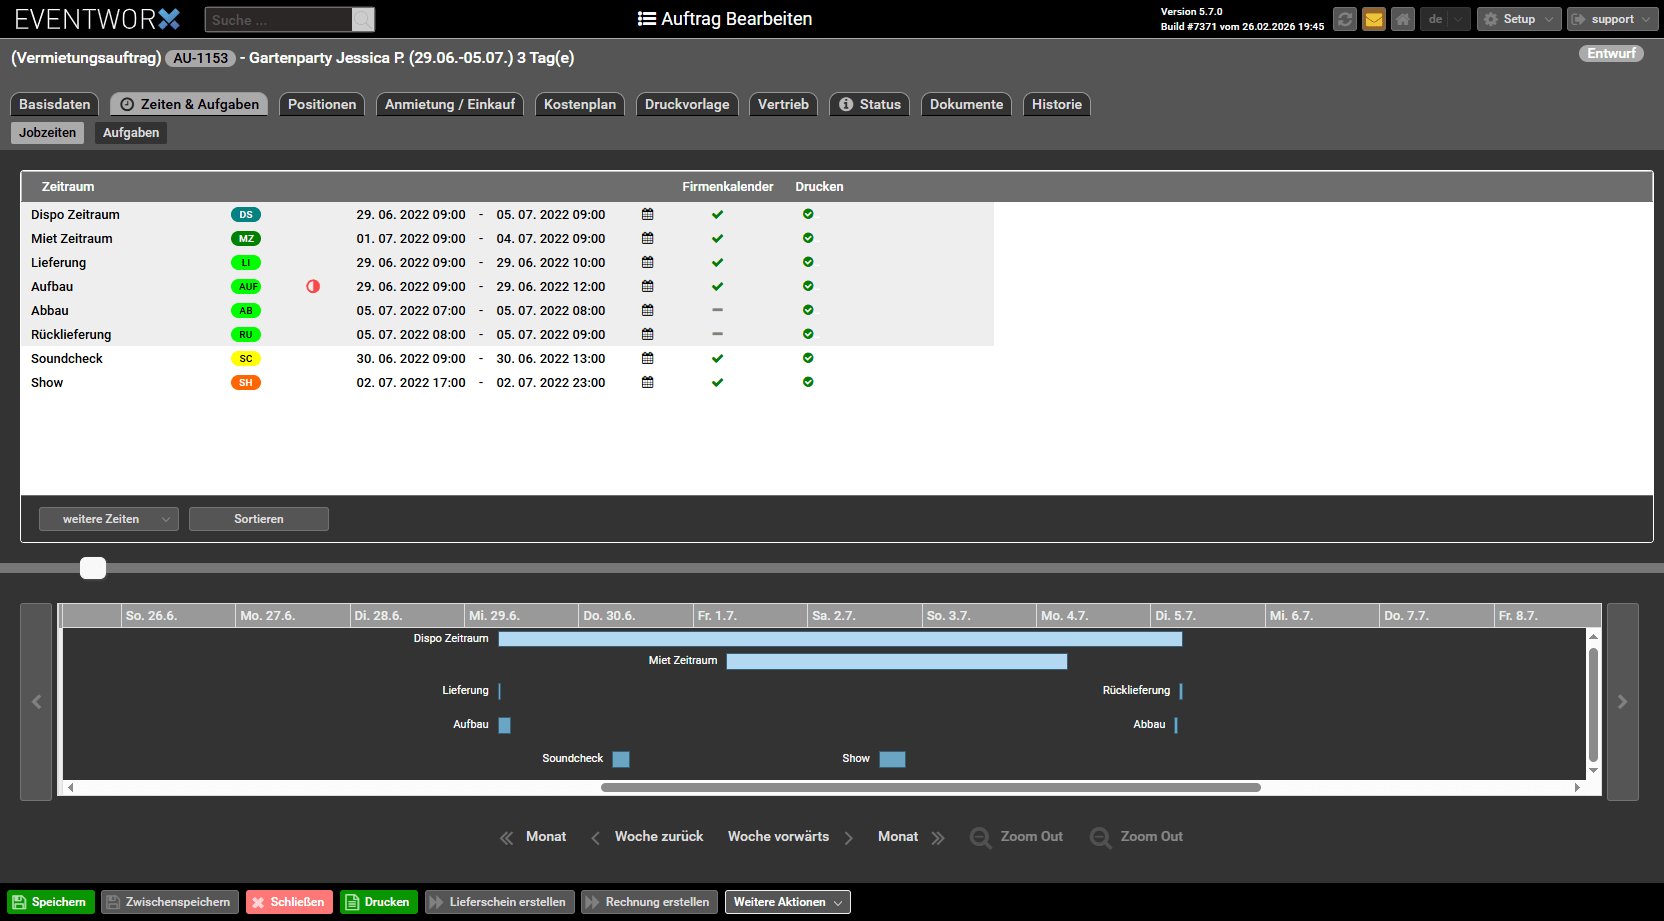Screen dimensions: 1664x921
Task: Open the Aufgaben sub-tab
Action: click(x=131, y=133)
